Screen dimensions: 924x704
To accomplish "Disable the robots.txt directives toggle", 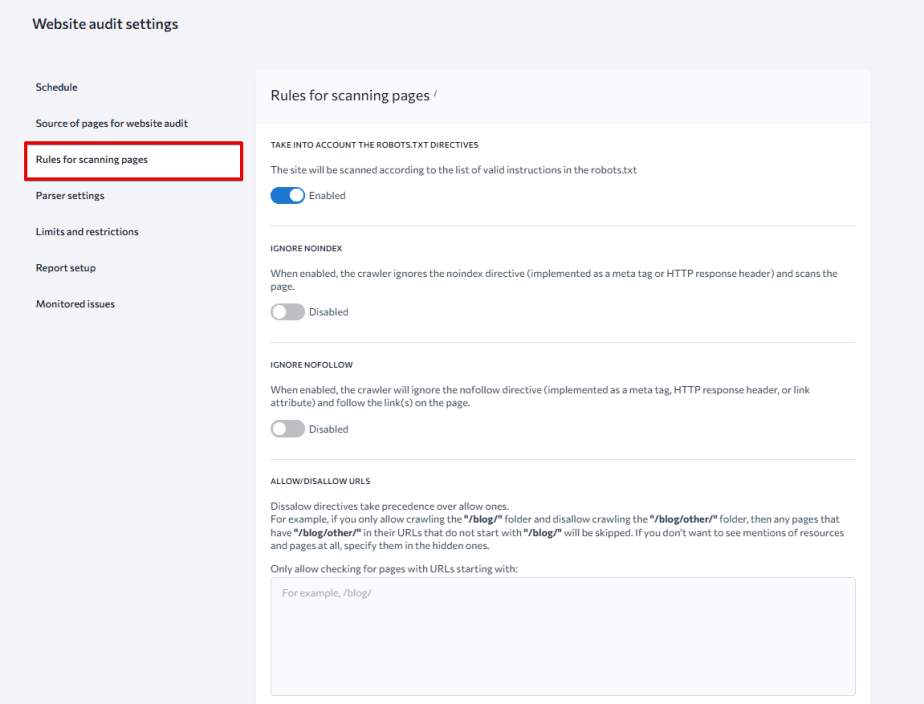I will [x=287, y=195].
